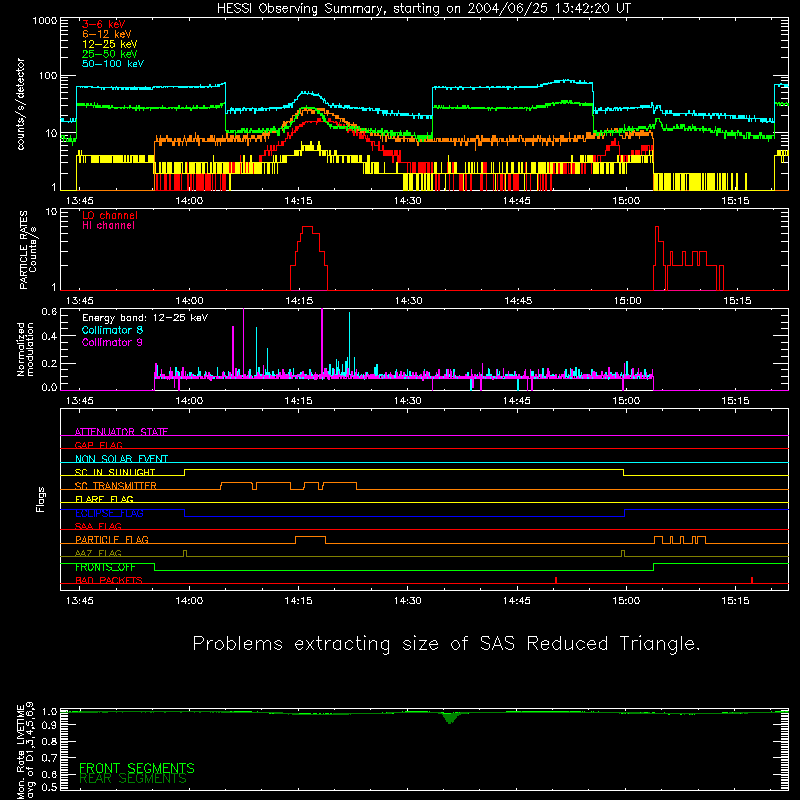Click the PARTICLE FLAG label
Image resolution: width=800 pixels, height=800 pixels.
(x=112, y=539)
